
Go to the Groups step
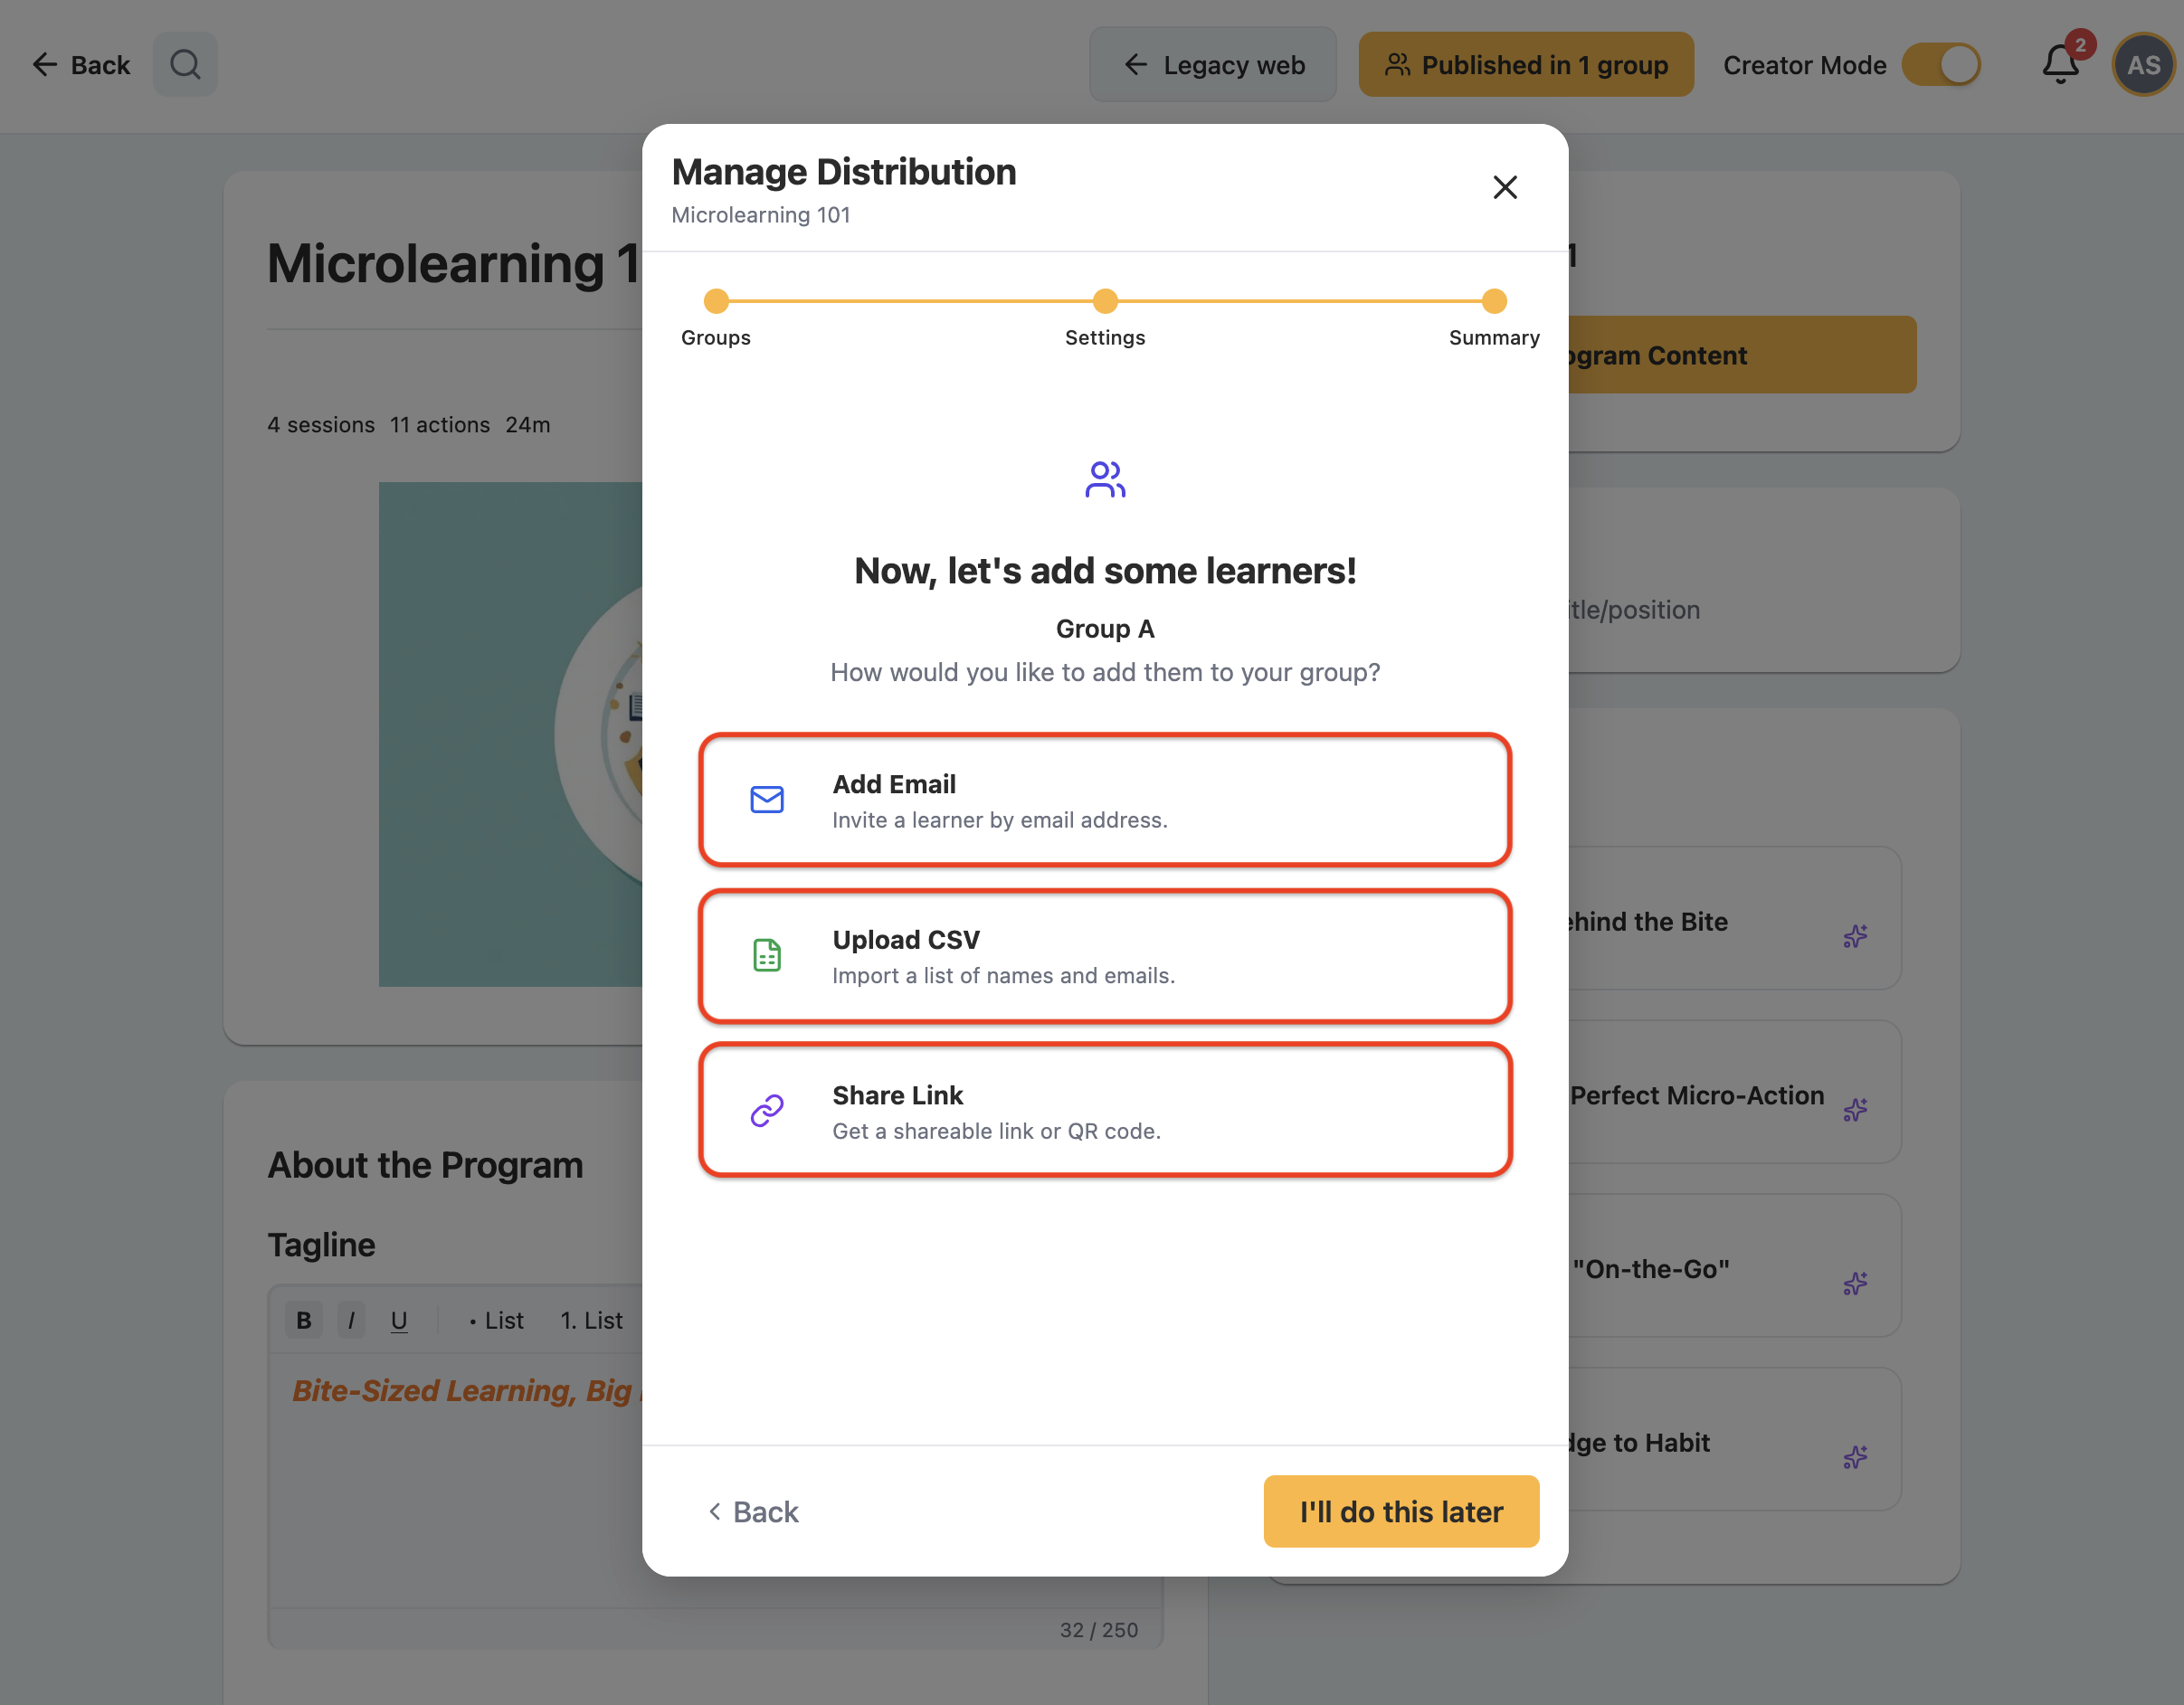(x=716, y=301)
